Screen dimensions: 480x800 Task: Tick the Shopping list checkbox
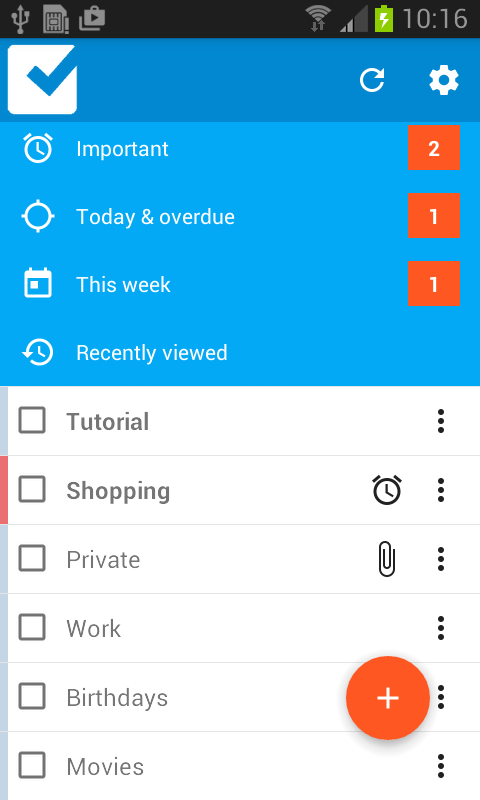[x=32, y=489]
